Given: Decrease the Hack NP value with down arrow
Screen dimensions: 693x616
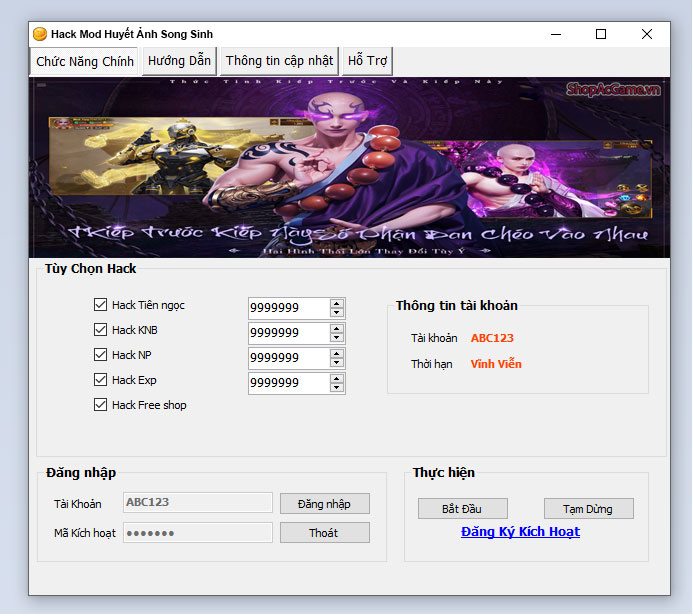Looking at the screenshot, I should tap(337, 363).
